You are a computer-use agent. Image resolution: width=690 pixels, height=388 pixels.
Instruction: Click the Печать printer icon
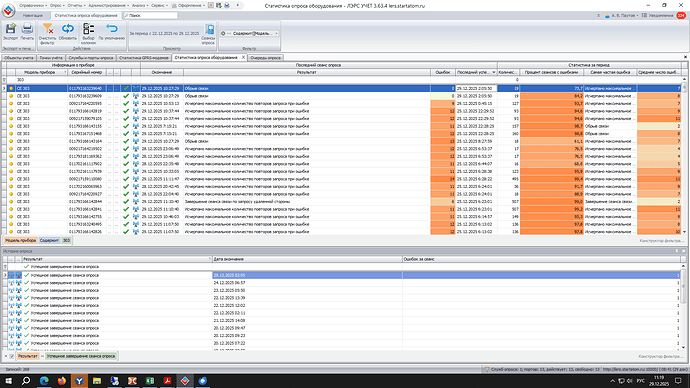[x=27, y=29]
